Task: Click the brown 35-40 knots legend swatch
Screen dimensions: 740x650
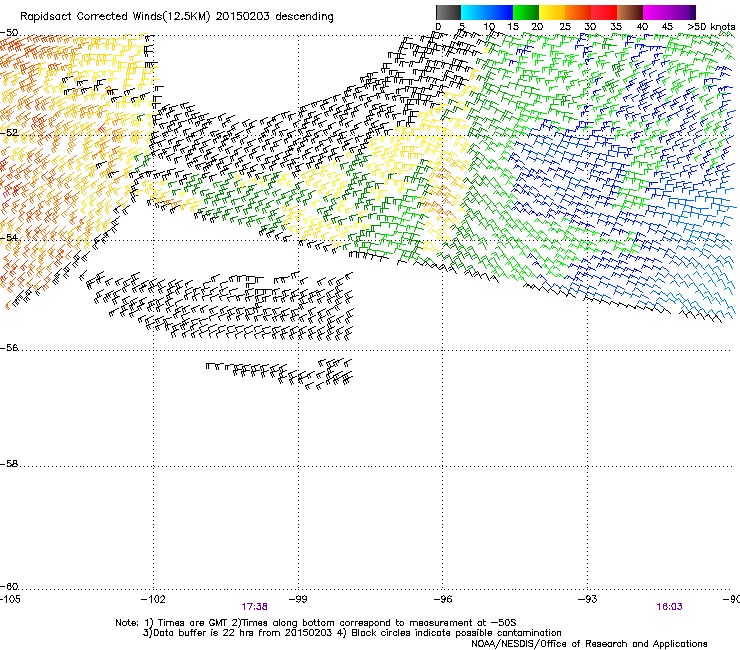Action: tap(630, 13)
